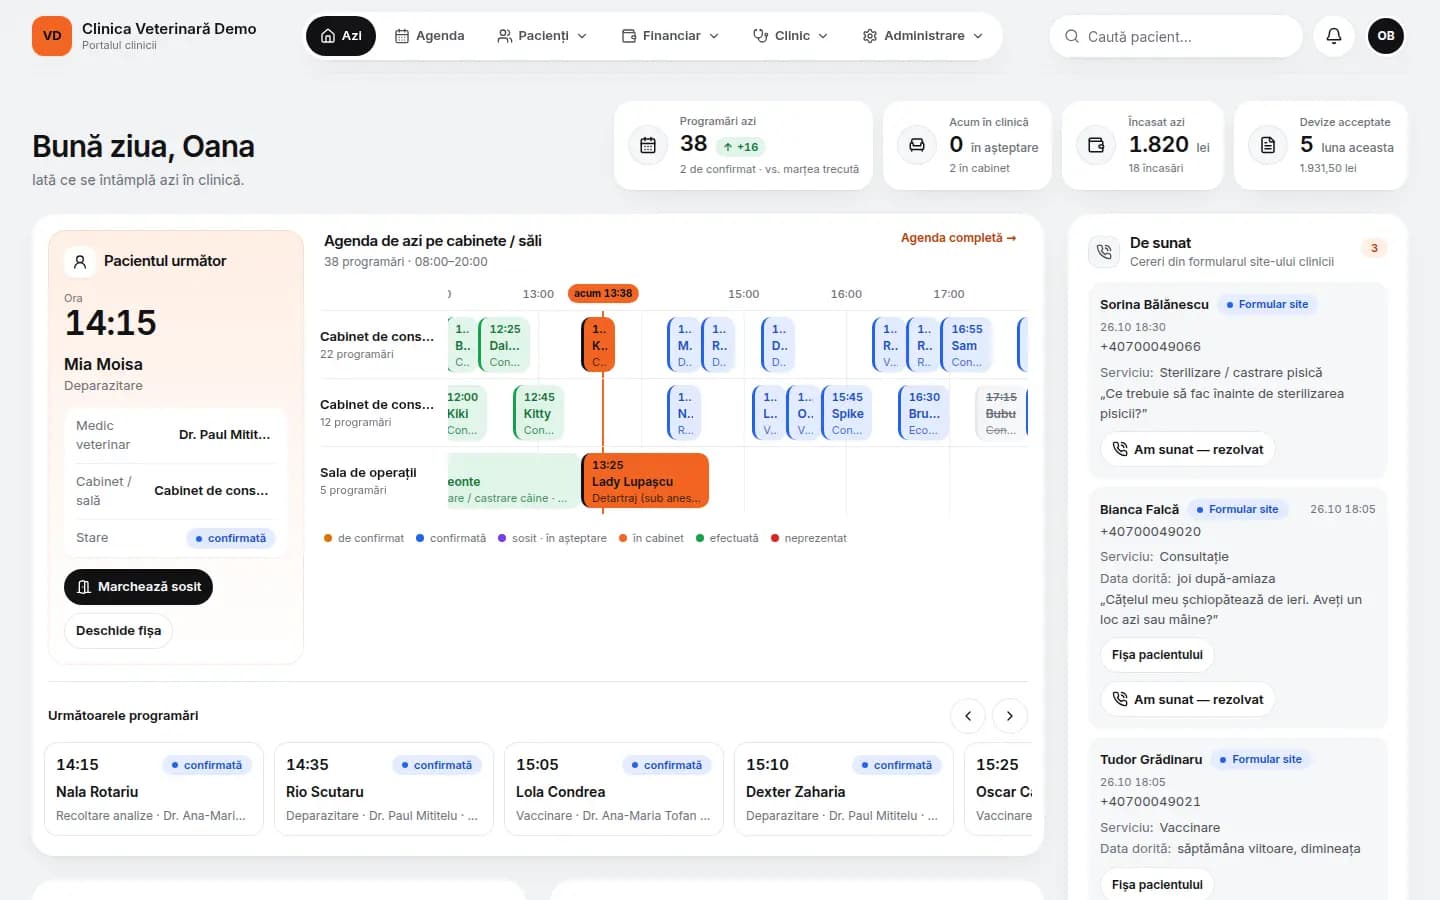Viewport: 1440px width, 900px height.
Task: Open the 14:15 Nala Rotariu appointment card
Action: tap(154, 789)
